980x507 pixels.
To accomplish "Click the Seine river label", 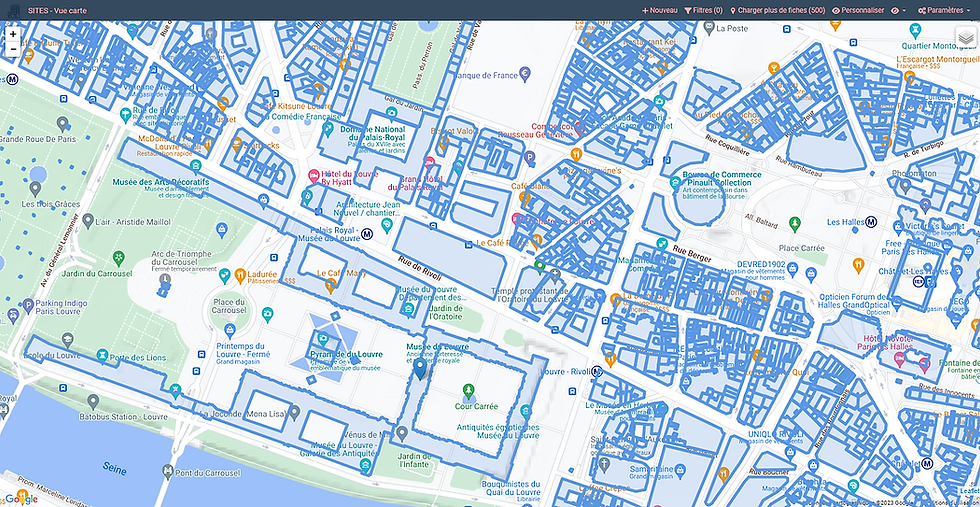I will (113, 469).
